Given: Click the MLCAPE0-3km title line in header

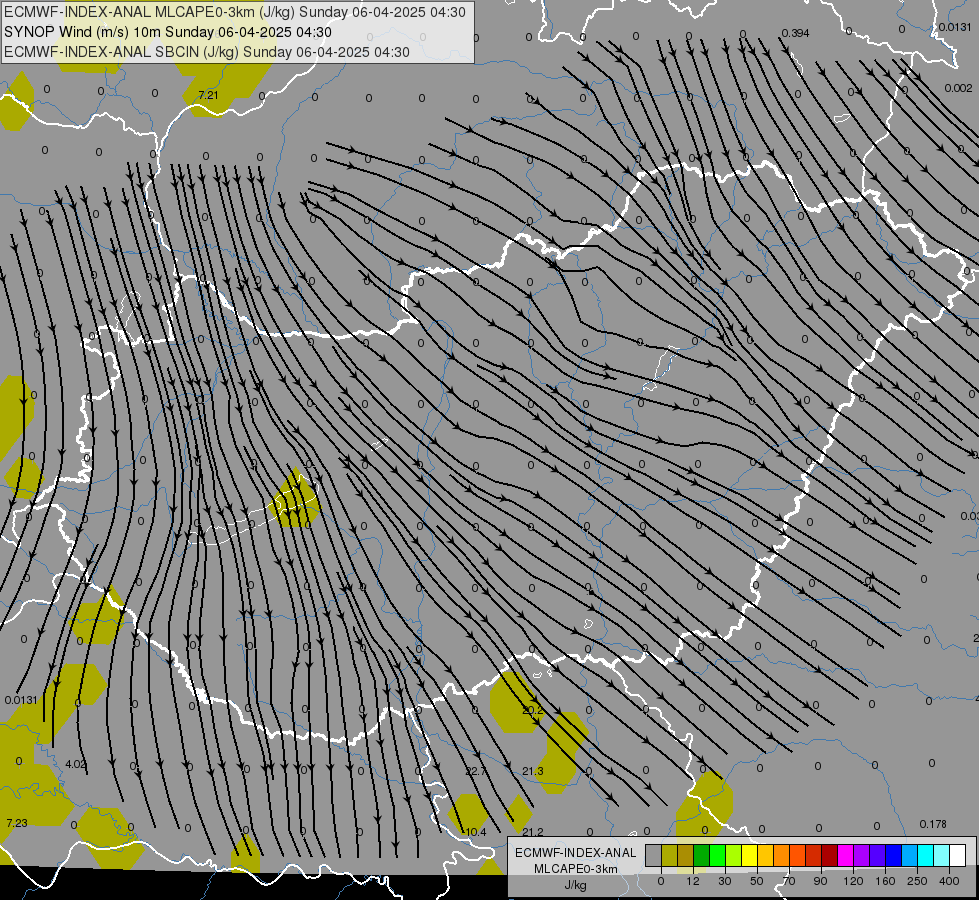Looking at the screenshot, I should click(x=235, y=12).
